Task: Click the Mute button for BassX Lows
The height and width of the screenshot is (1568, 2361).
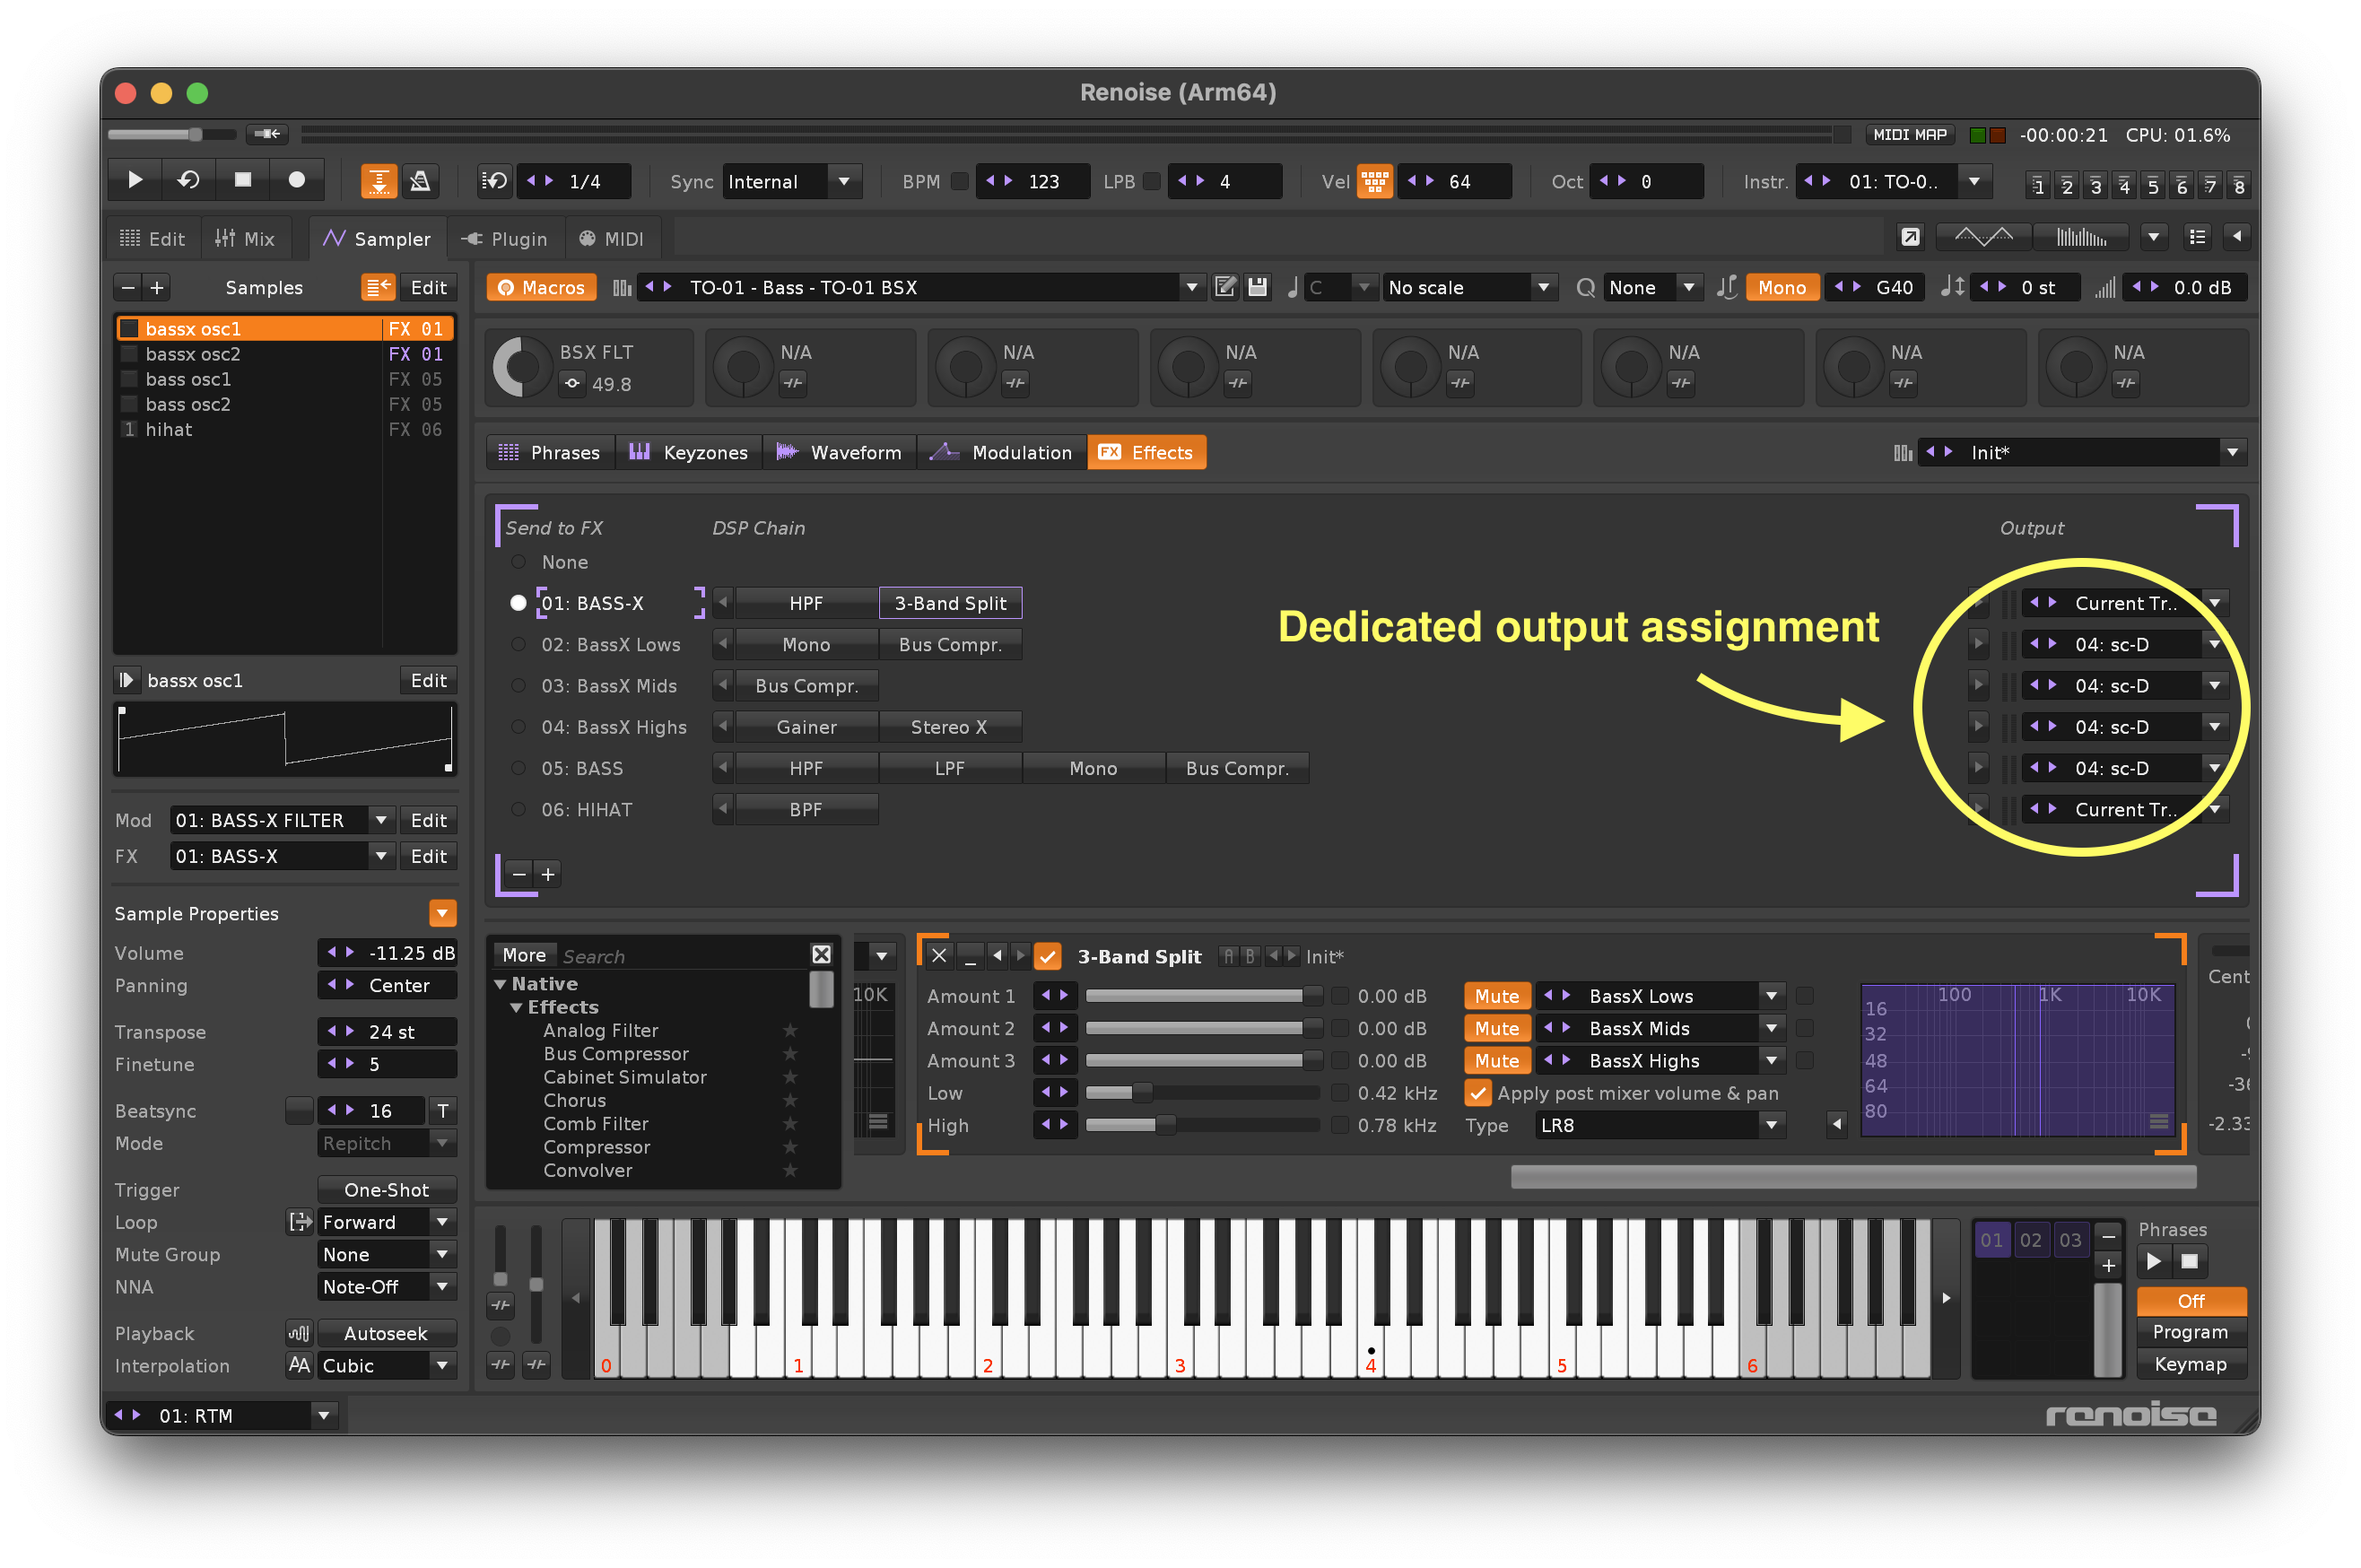Action: click(x=1496, y=995)
